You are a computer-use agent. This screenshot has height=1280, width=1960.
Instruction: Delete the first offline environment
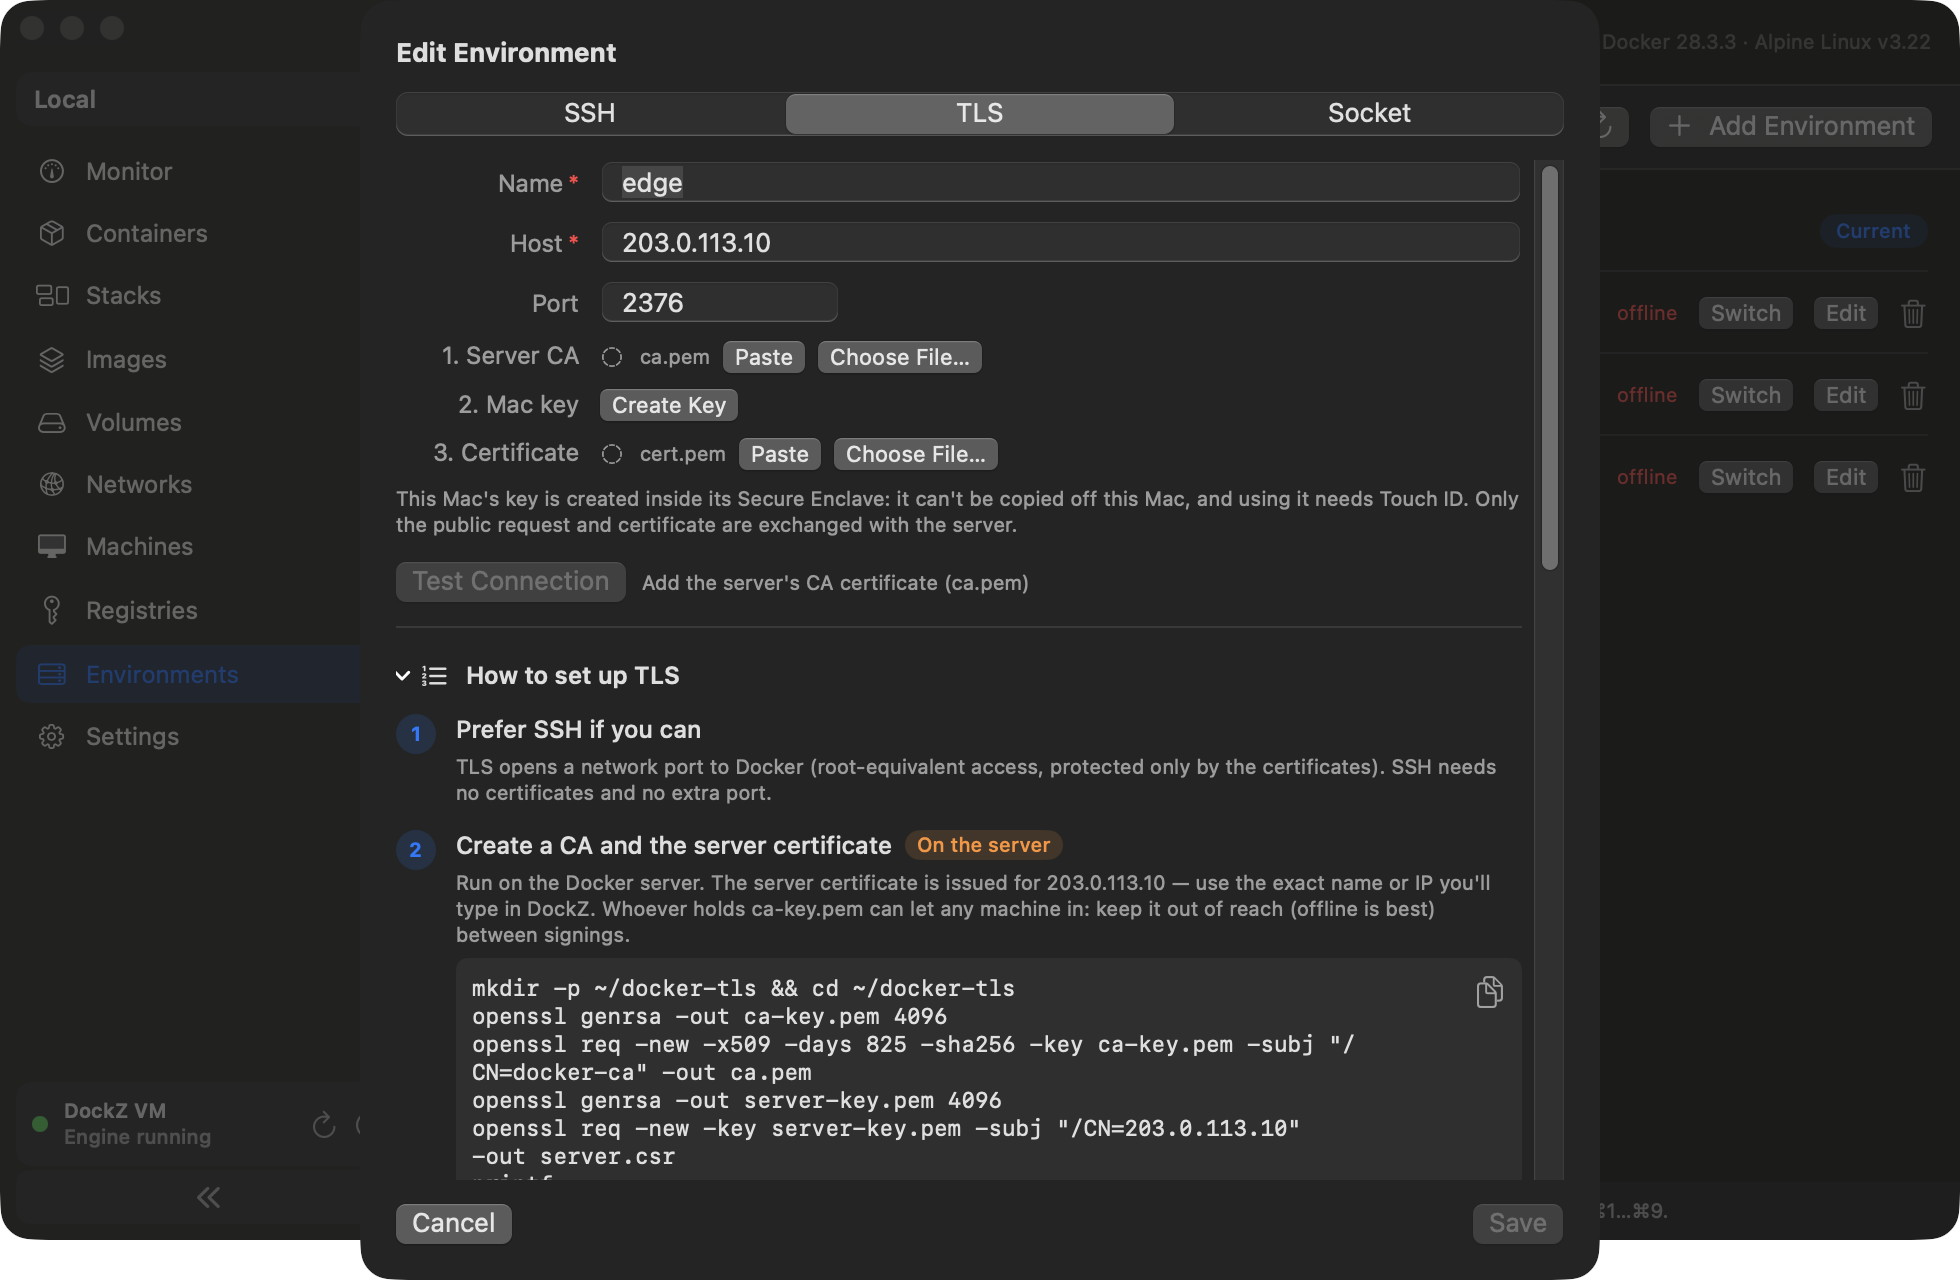coord(1912,313)
